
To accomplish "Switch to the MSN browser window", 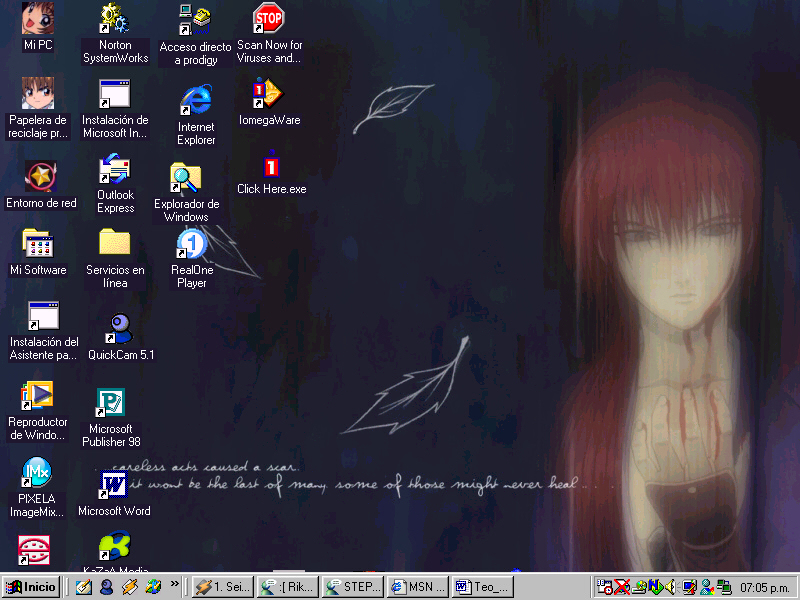I will (x=418, y=587).
